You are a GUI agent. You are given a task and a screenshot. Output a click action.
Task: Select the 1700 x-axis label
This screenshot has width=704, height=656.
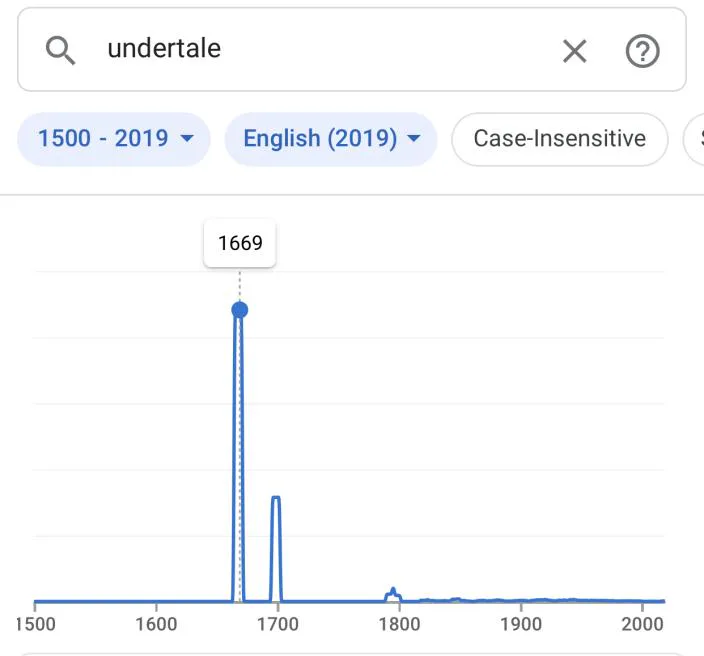point(278,625)
